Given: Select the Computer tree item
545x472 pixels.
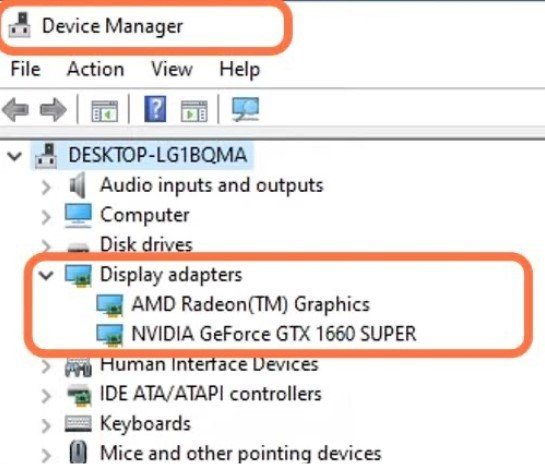Looking at the screenshot, I should point(145,215).
